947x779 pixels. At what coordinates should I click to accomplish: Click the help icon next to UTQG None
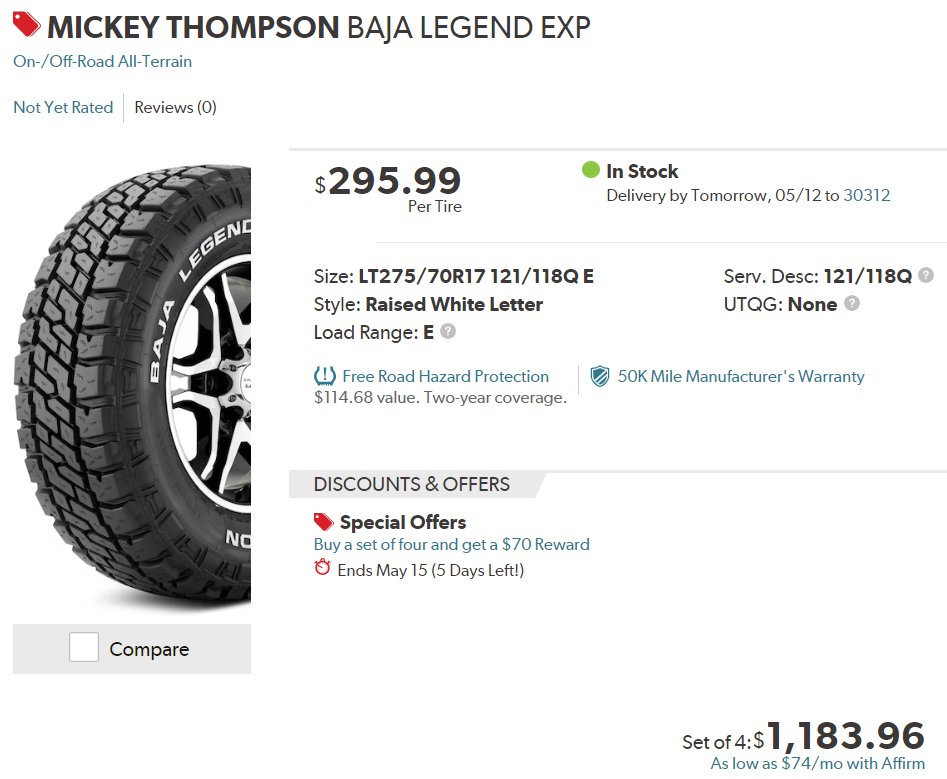pos(852,303)
